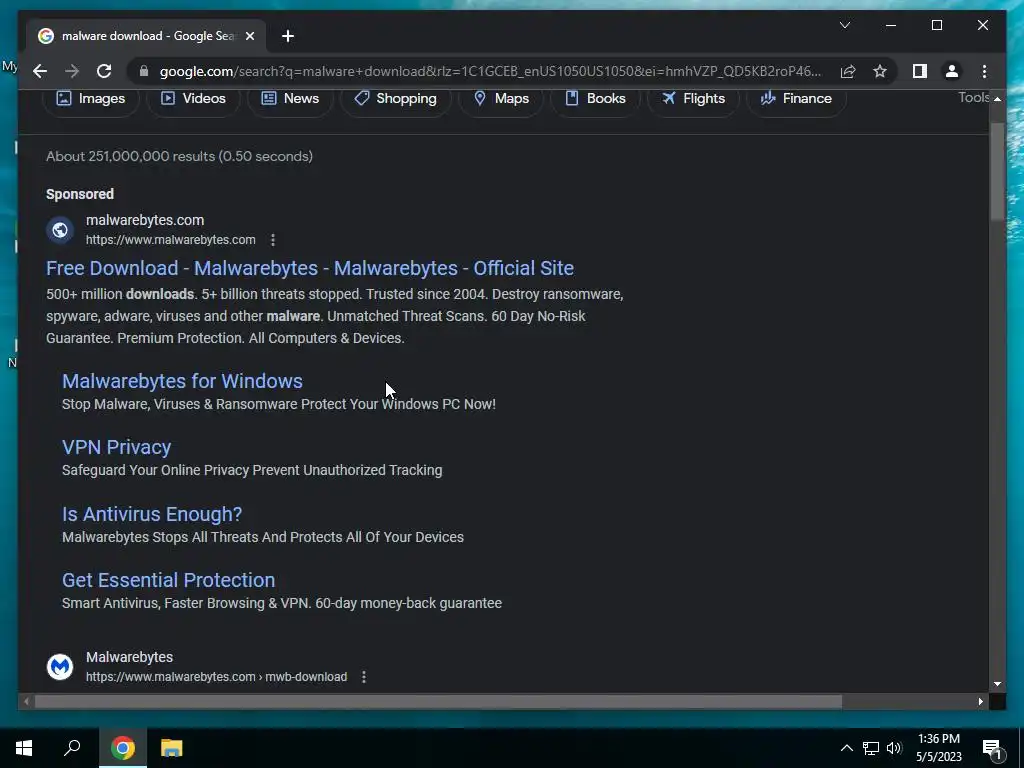Open Windows taskbar search
This screenshot has width=1024, height=768.
pyautogui.click(x=72, y=748)
